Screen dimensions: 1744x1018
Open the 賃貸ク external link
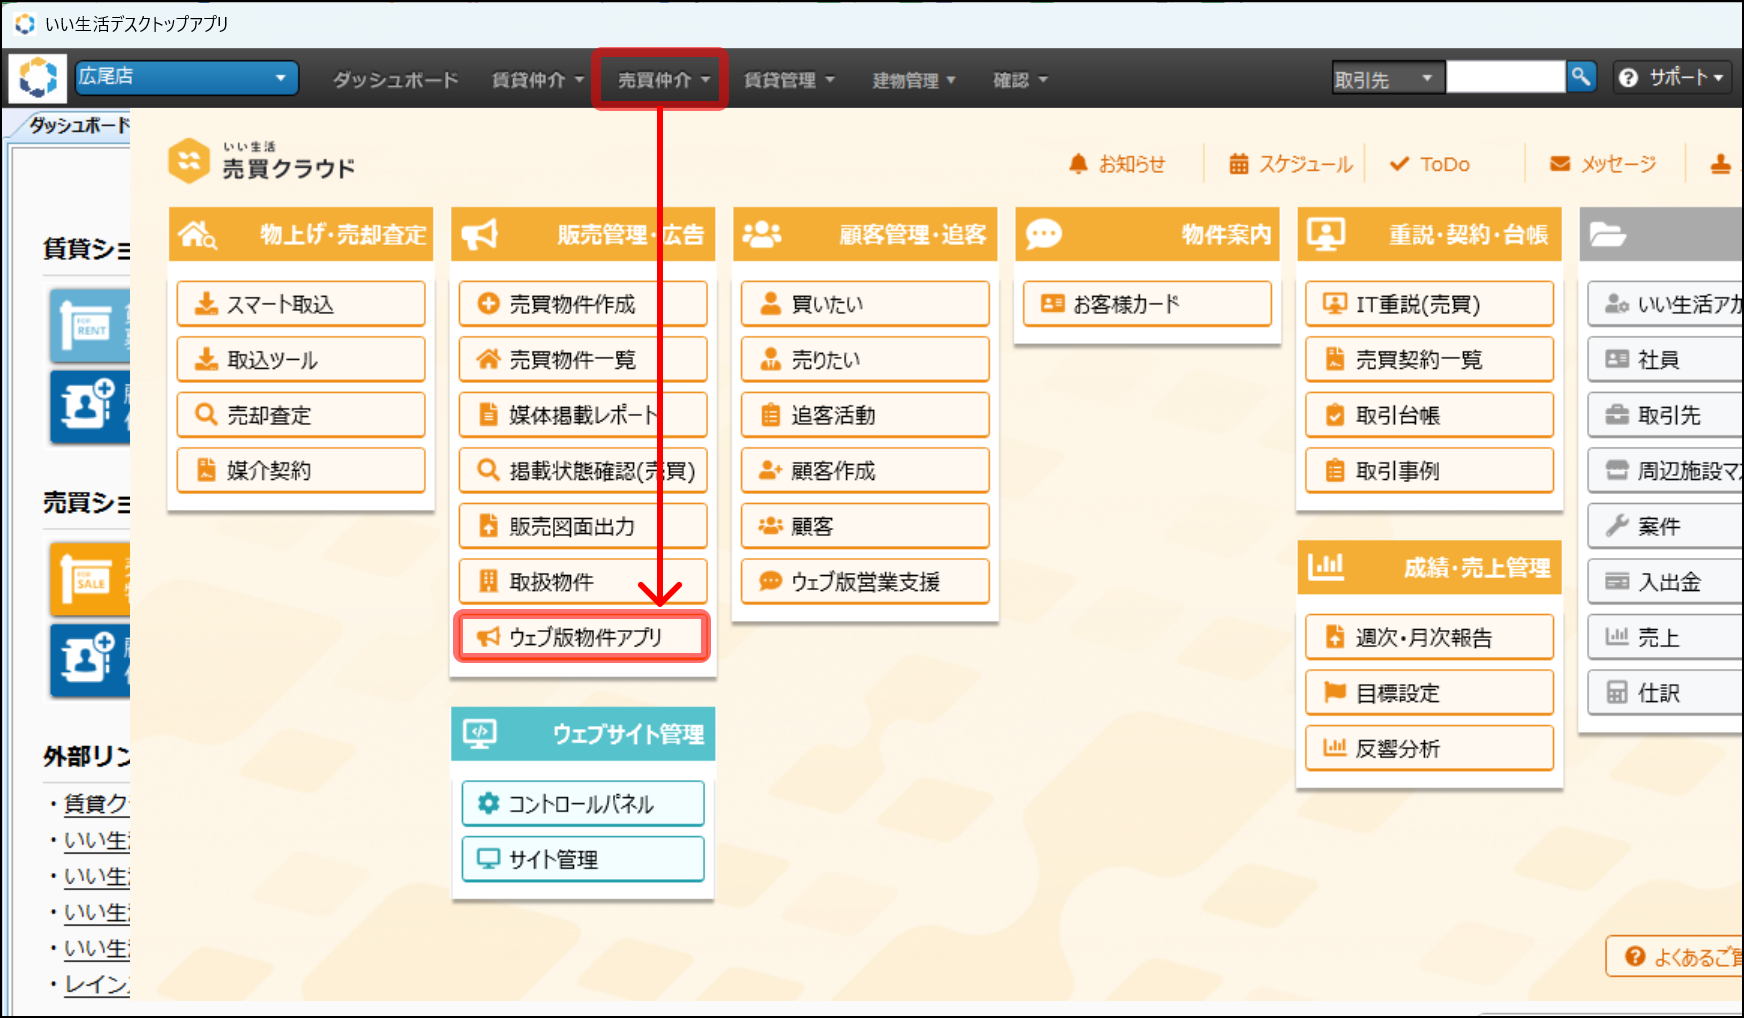tap(97, 804)
